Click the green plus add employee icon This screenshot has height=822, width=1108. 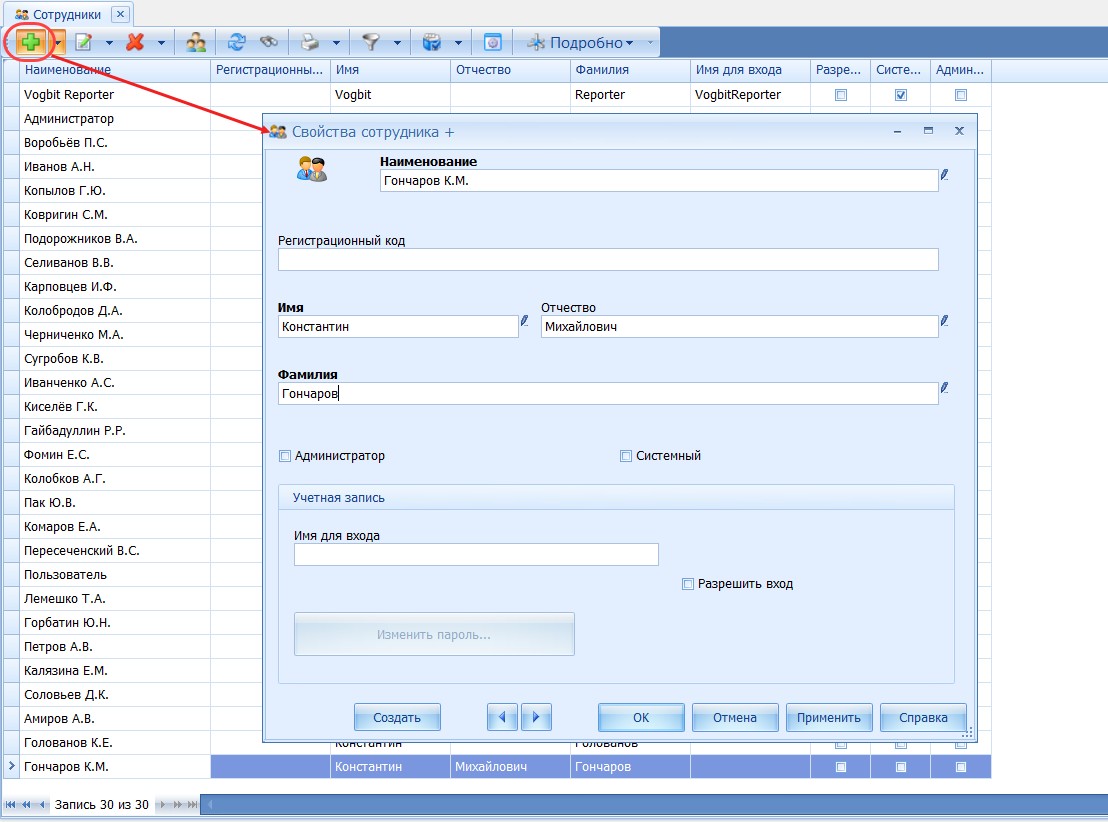pyautogui.click(x=30, y=42)
